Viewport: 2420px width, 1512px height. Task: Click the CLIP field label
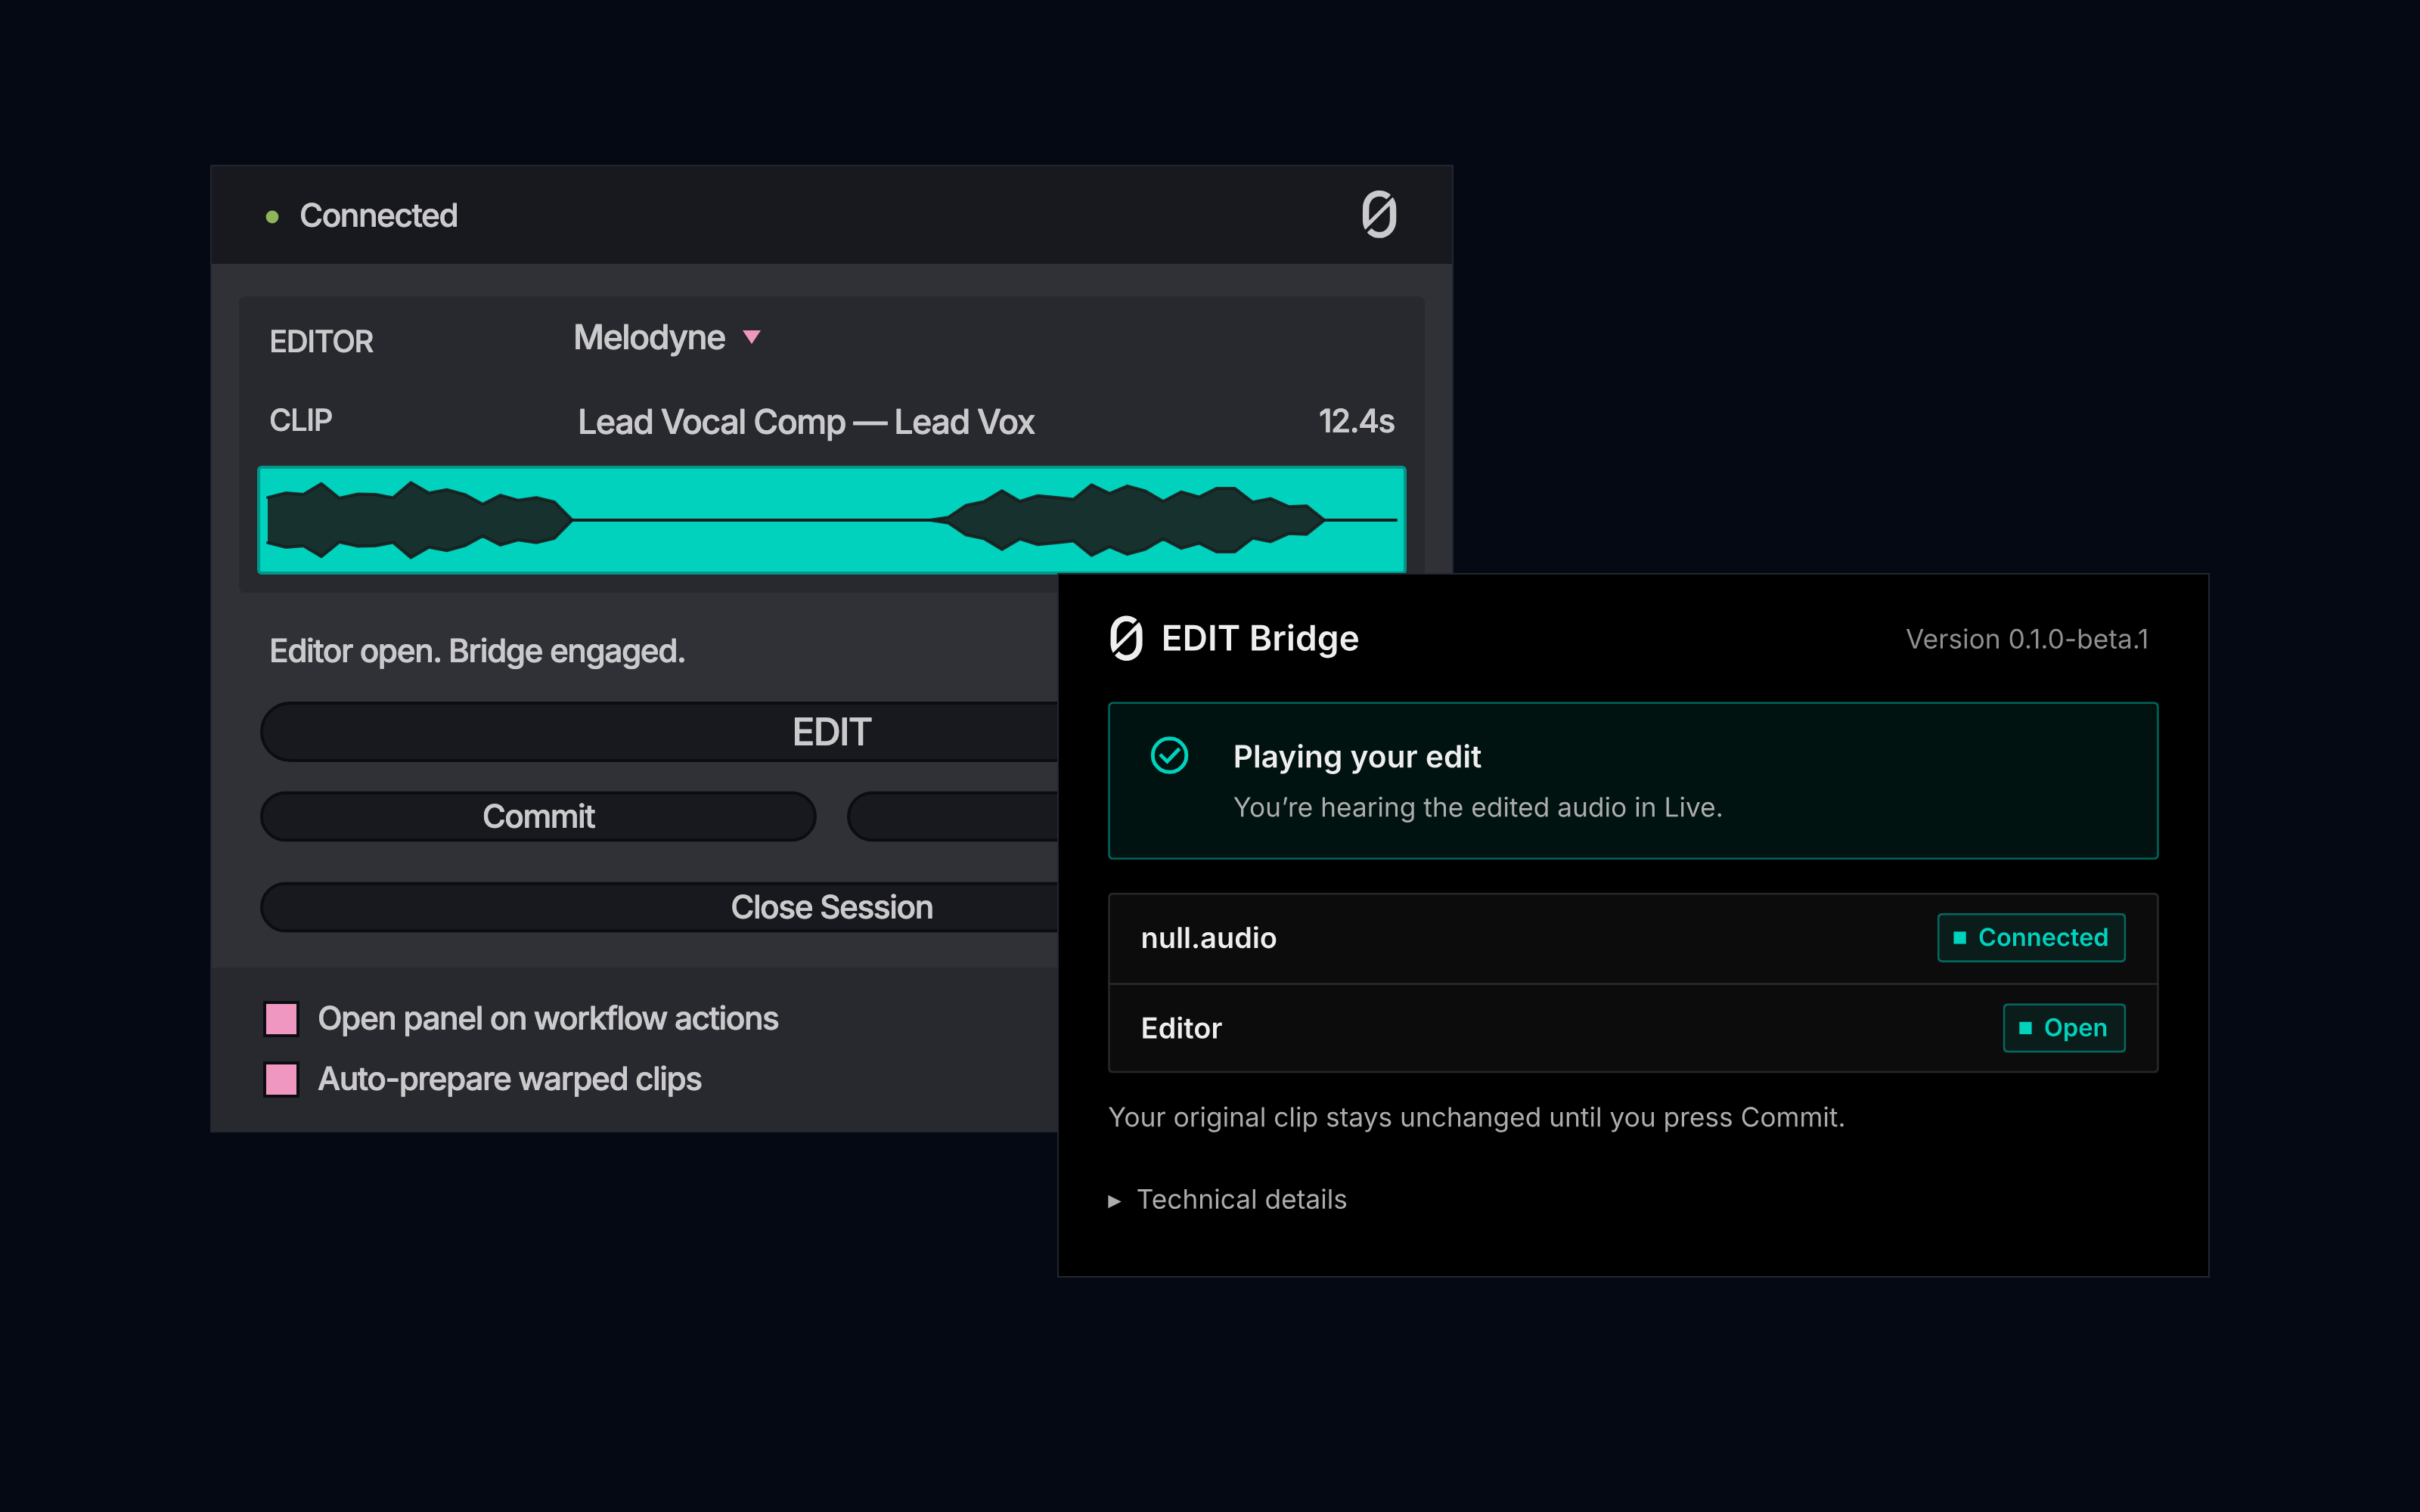[x=301, y=420]
